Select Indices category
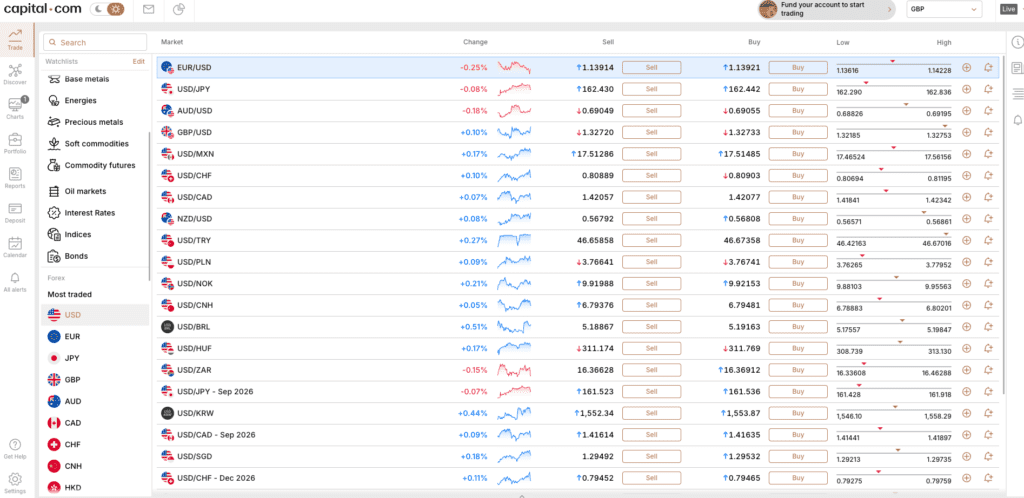1024x498 pixels. pyautogui.click(x=78, y=234)
